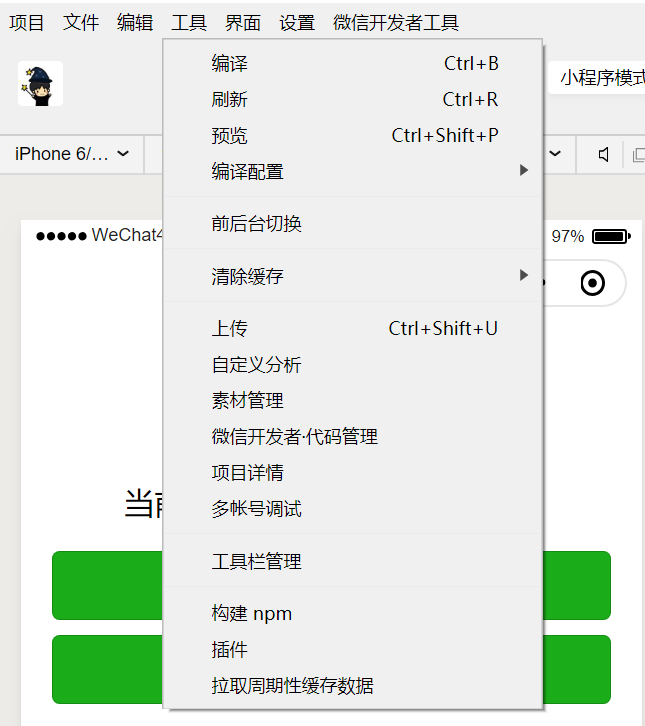Click 前后台切换 menu option
The image size is (645, 726).
(x=353, y=224)
